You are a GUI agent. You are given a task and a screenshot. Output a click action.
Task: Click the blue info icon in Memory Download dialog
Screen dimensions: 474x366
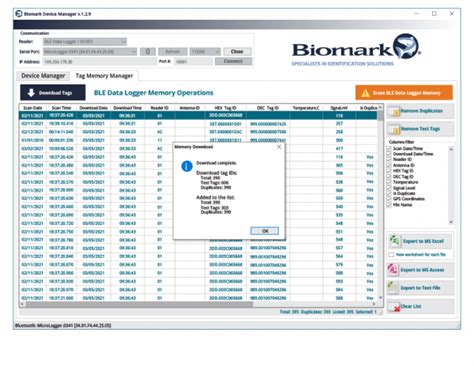coord(187,166)
